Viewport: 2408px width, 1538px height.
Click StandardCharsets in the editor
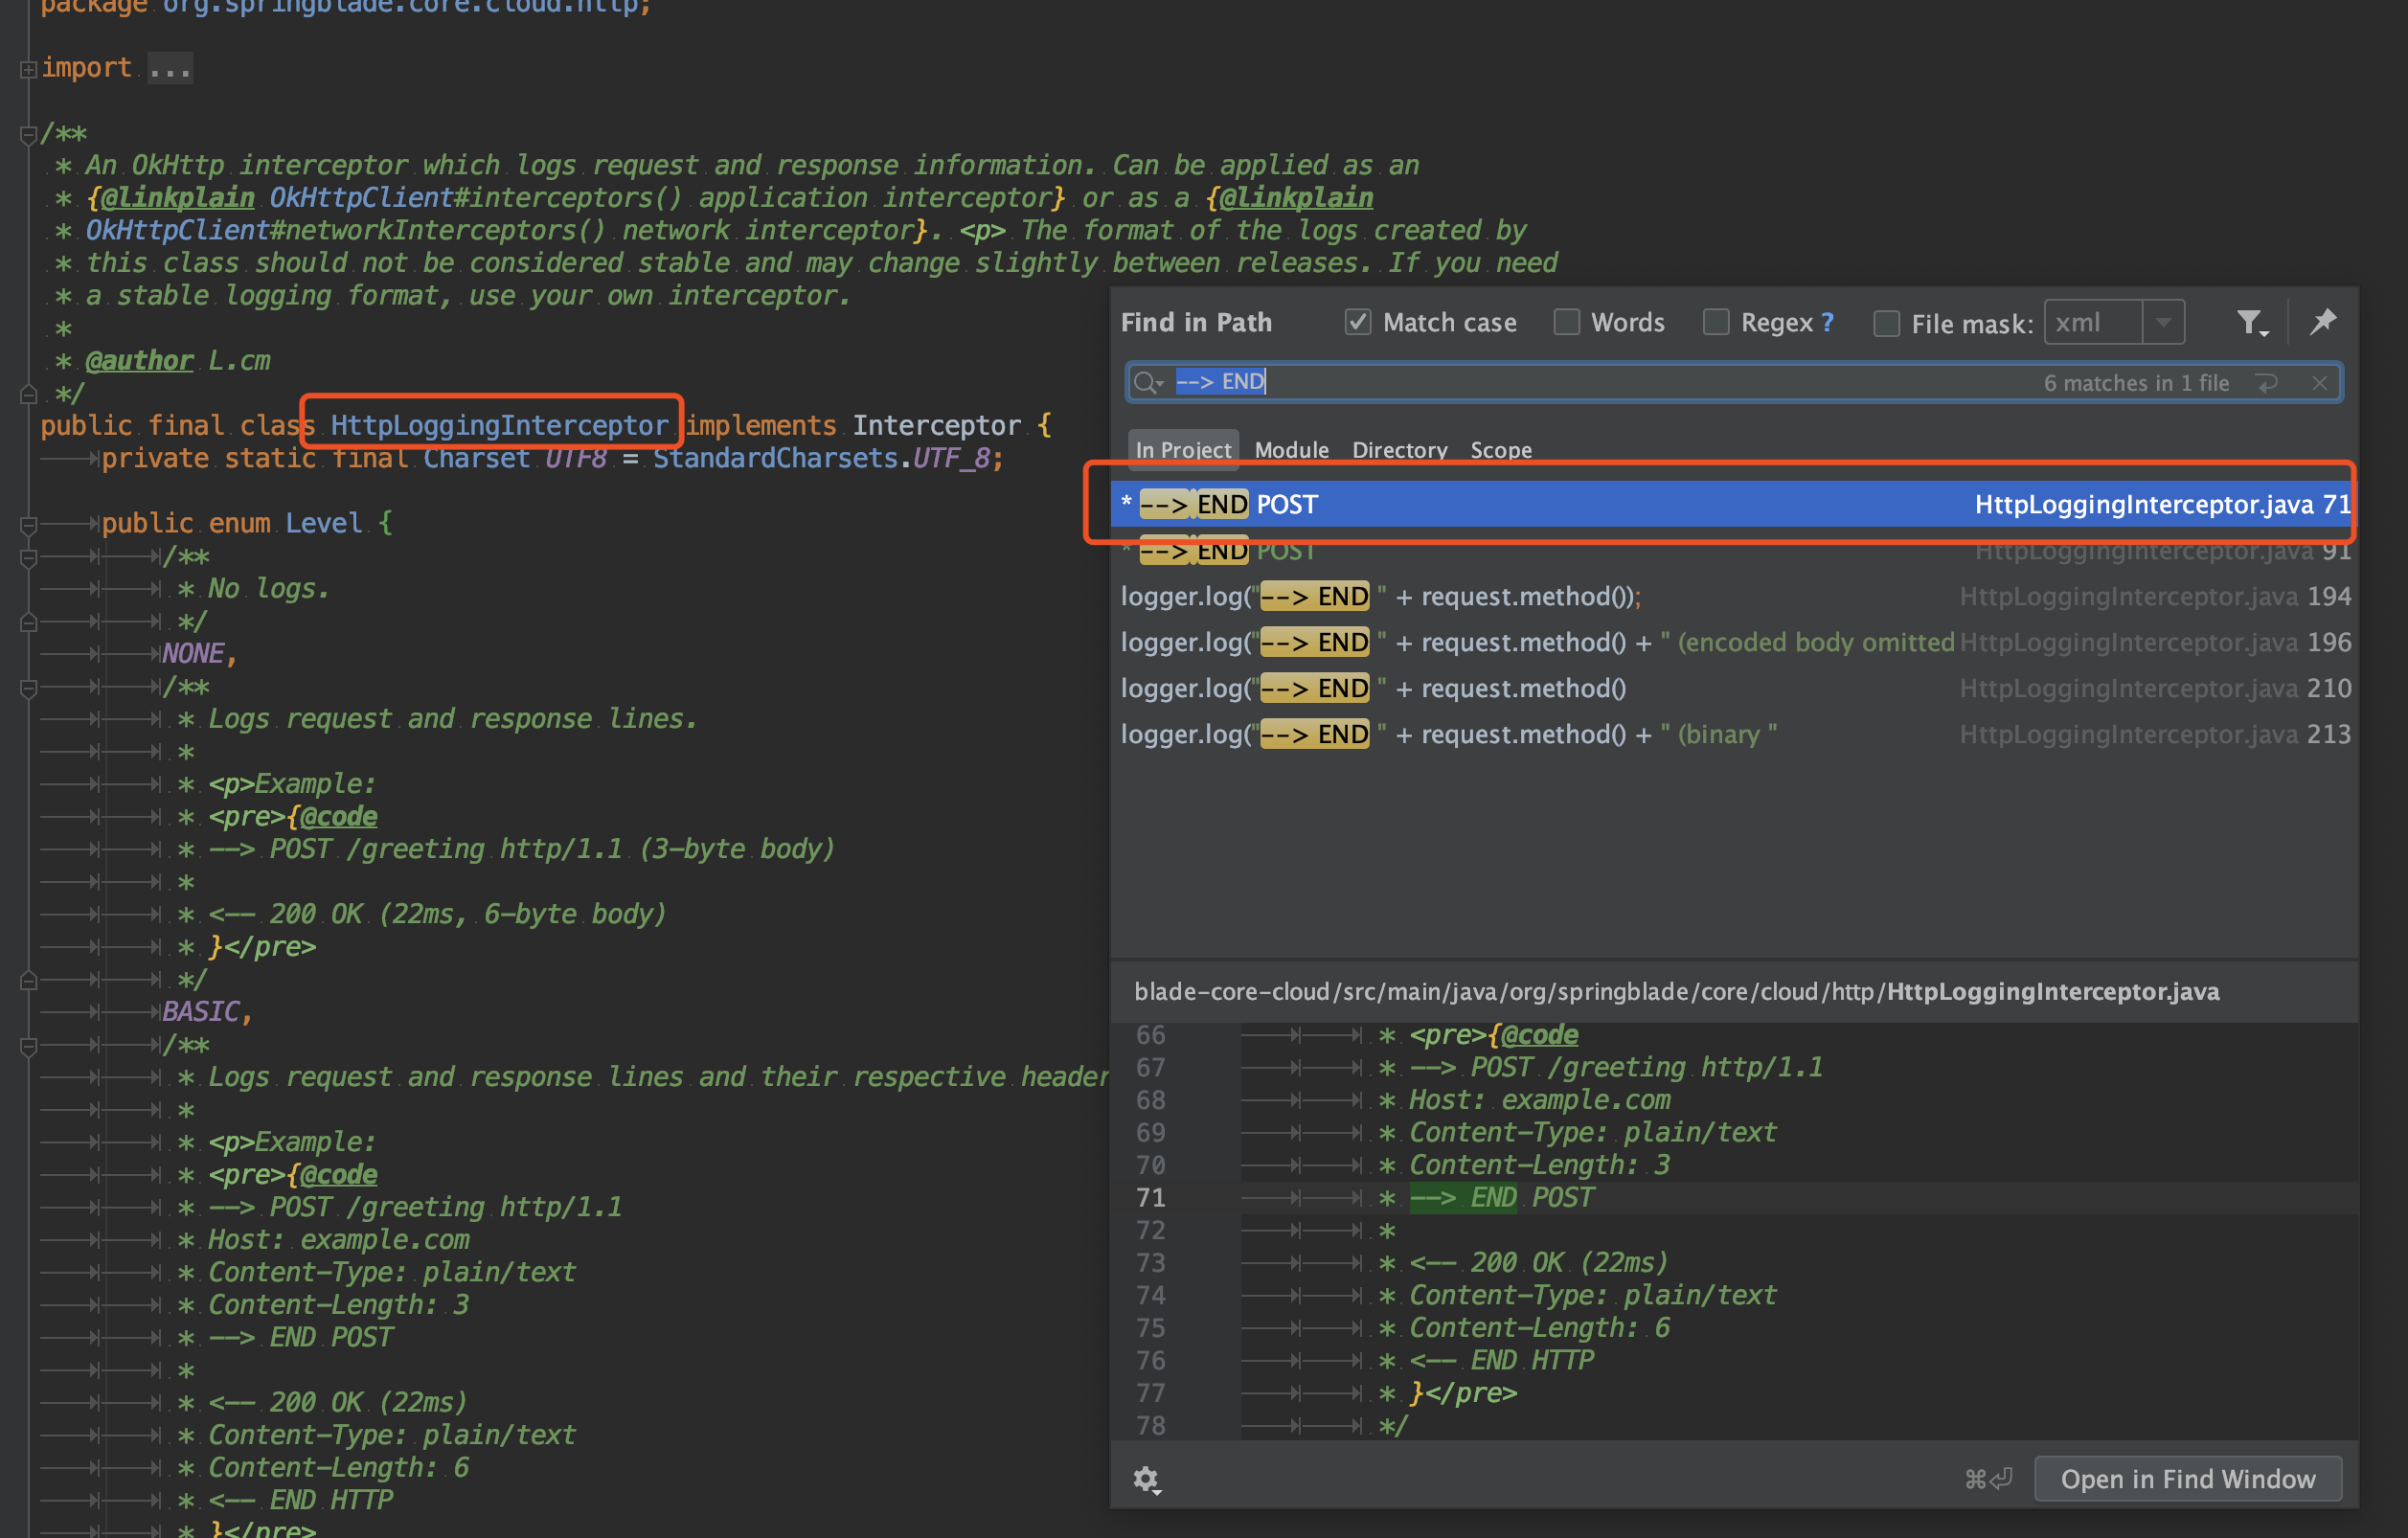point(775,458)
